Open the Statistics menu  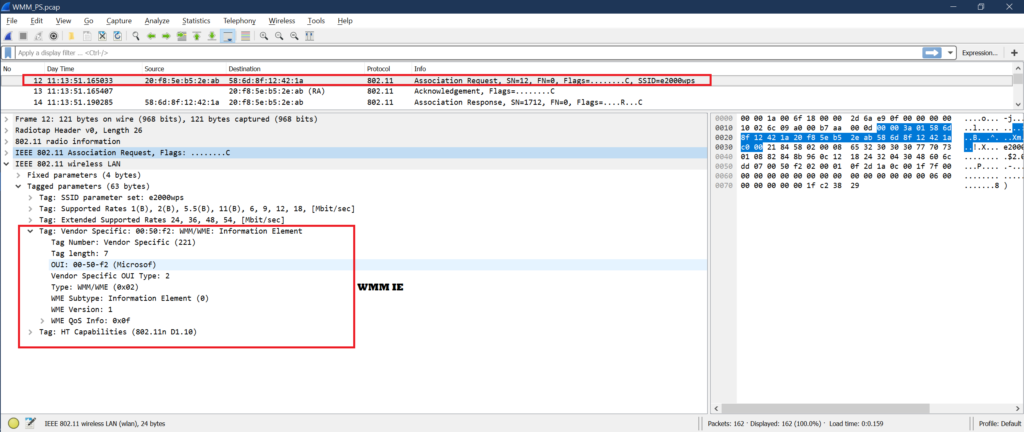(x=196, y=21)
